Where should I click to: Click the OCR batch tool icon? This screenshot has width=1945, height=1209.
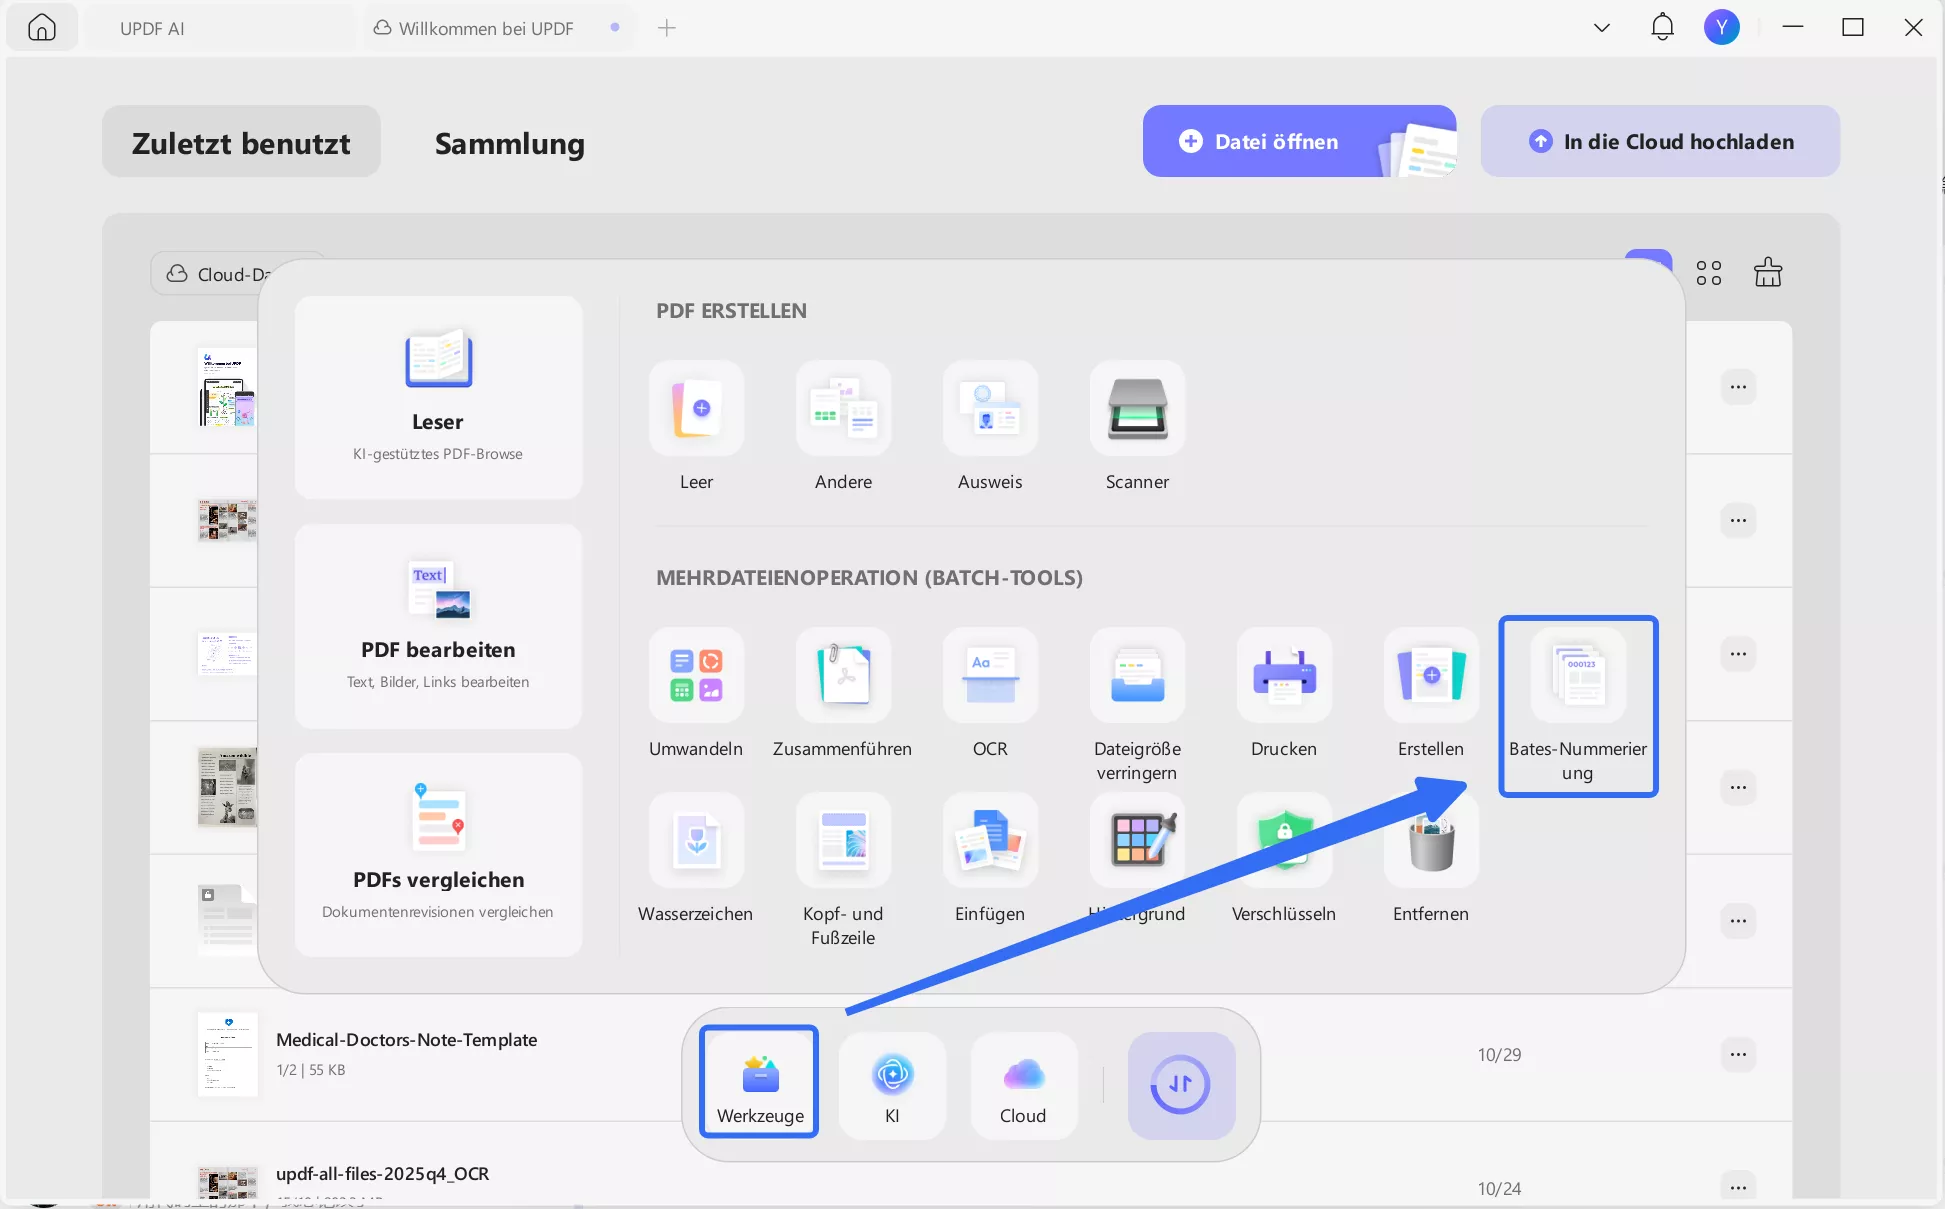click(990, 675)
